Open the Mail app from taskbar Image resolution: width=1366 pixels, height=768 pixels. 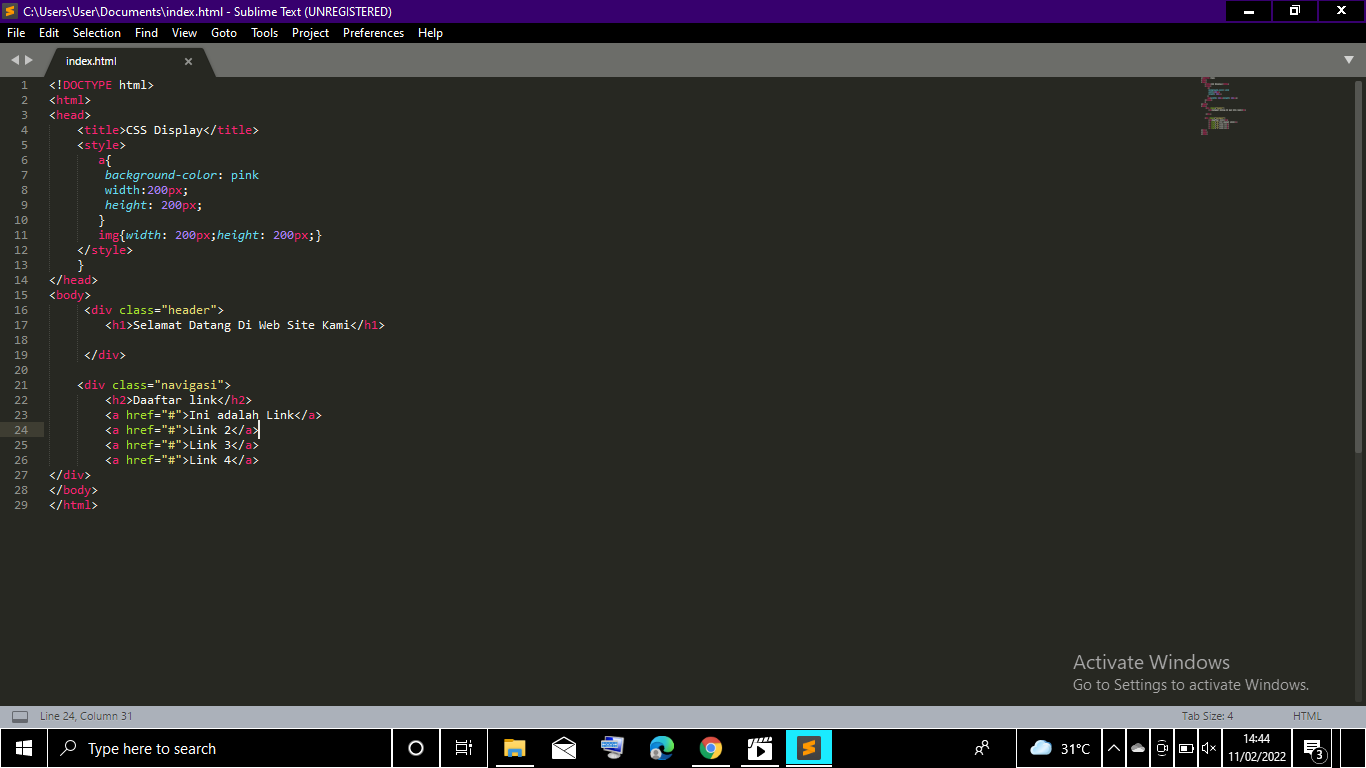(x=563, y=748)
